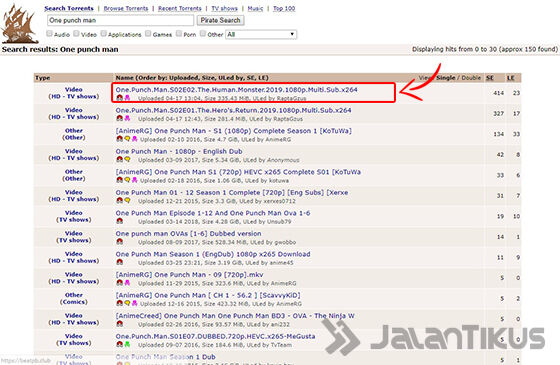Open Search Torrents in the top navigation
This screenshot has width=560, height=365.
pos(69,9)
